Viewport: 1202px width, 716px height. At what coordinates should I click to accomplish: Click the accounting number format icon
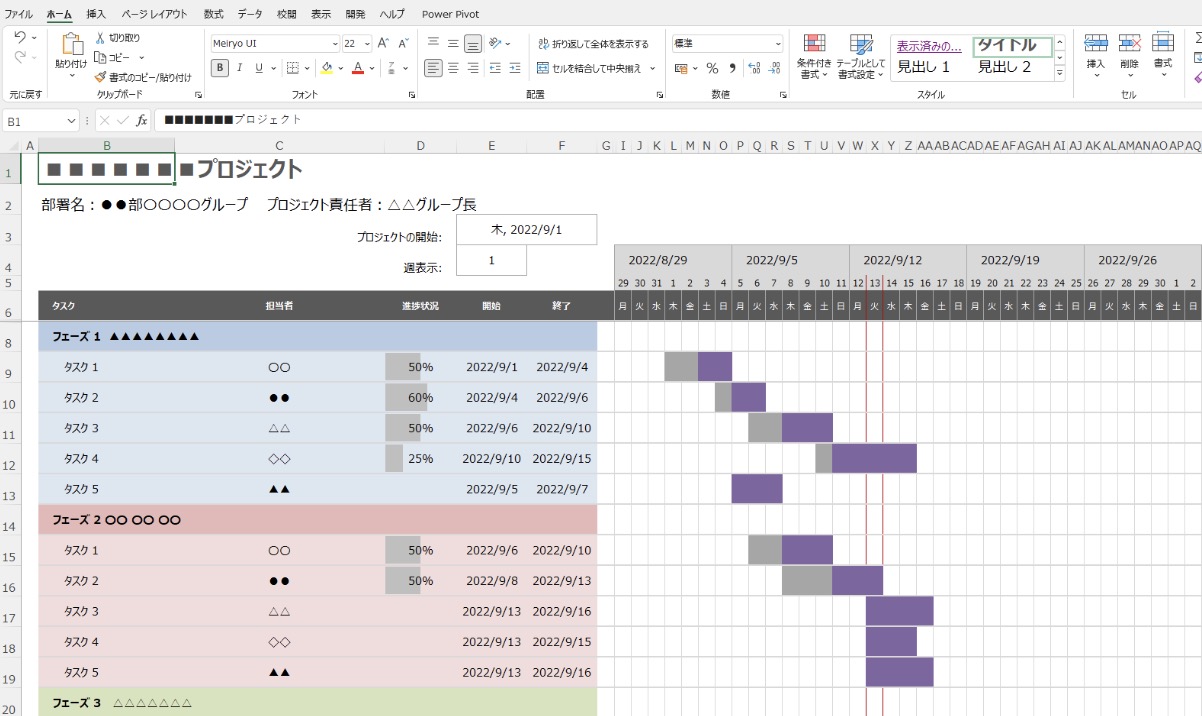682,68
